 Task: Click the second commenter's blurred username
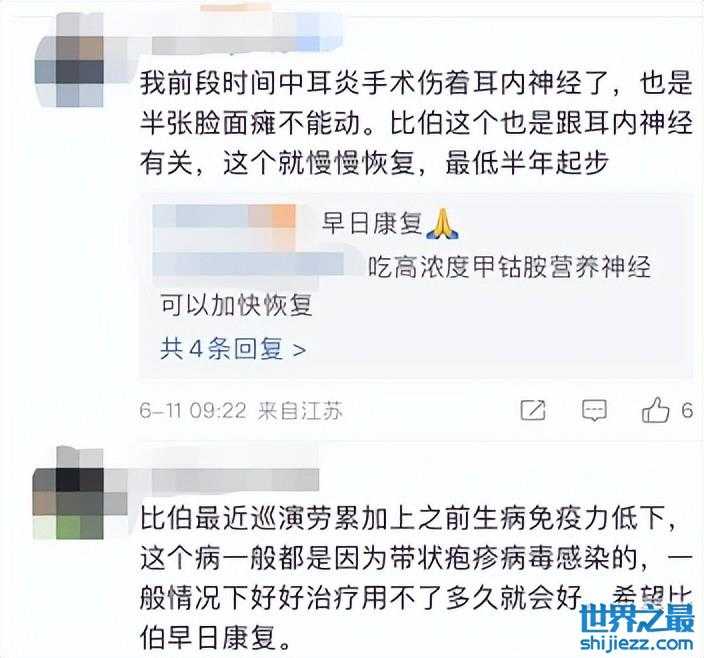pyautogui.click(x=235, y=481)
